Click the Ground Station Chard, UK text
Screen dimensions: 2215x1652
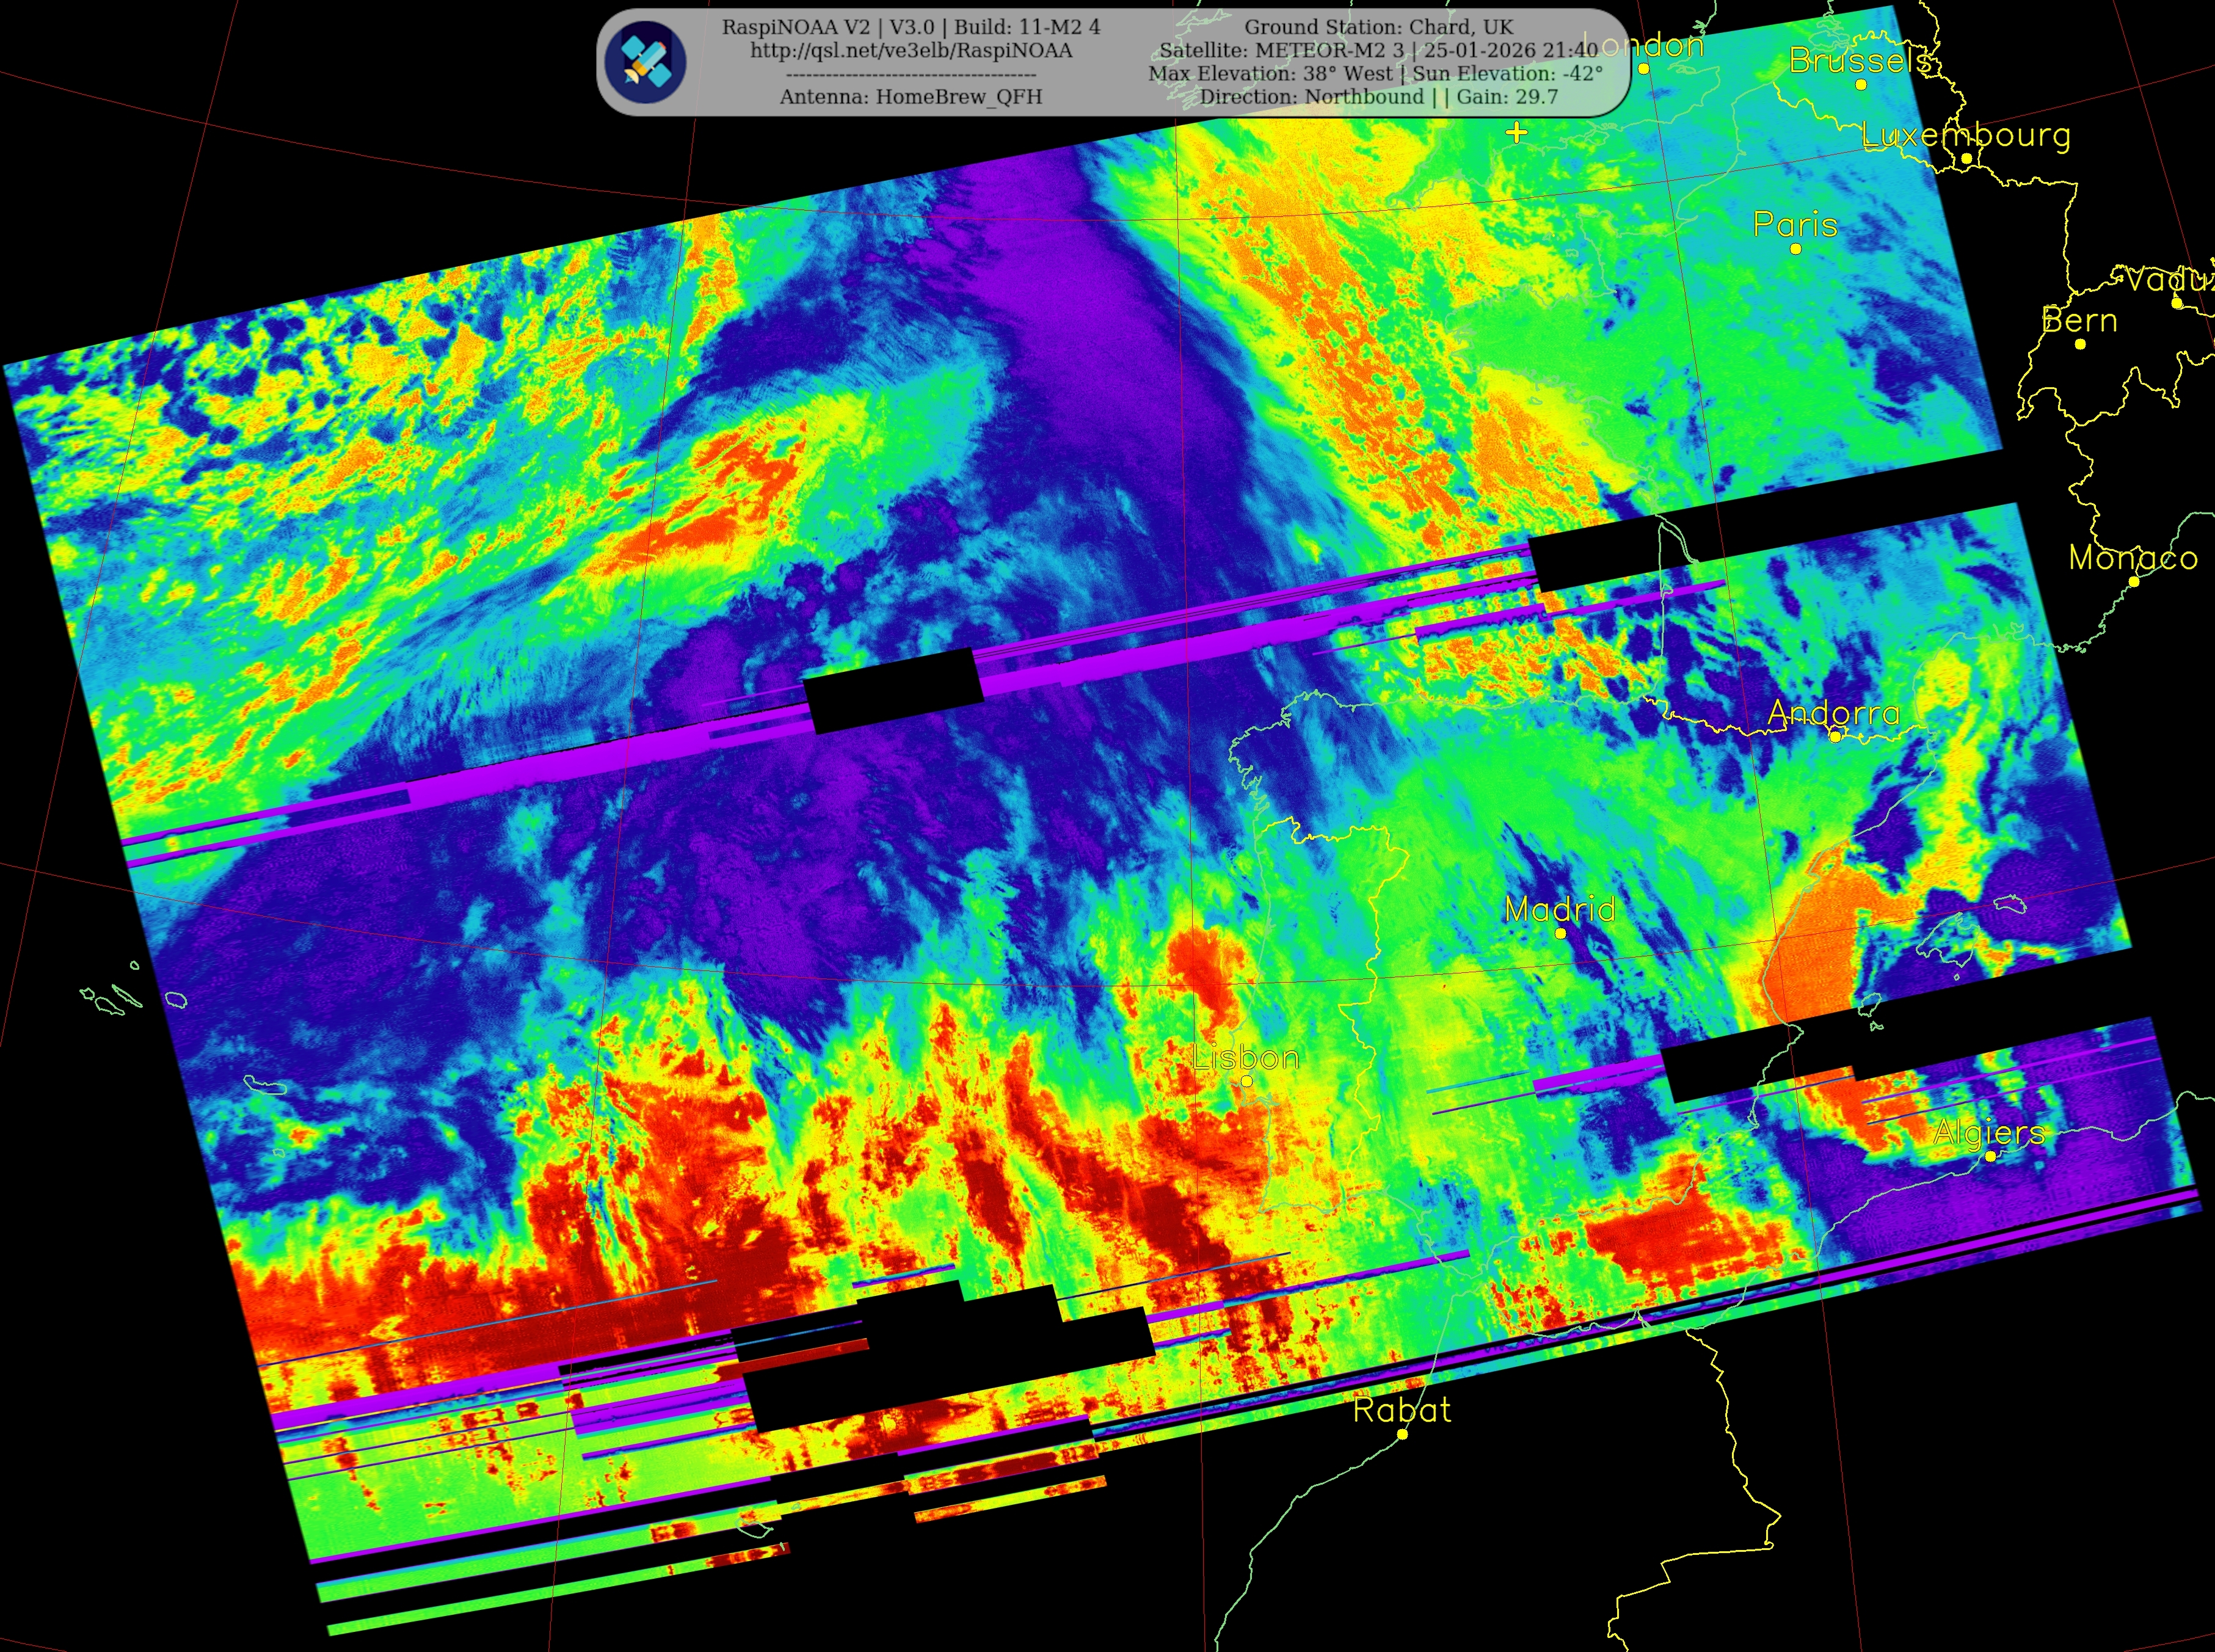pyautogui.click(x=1378, y=27)
